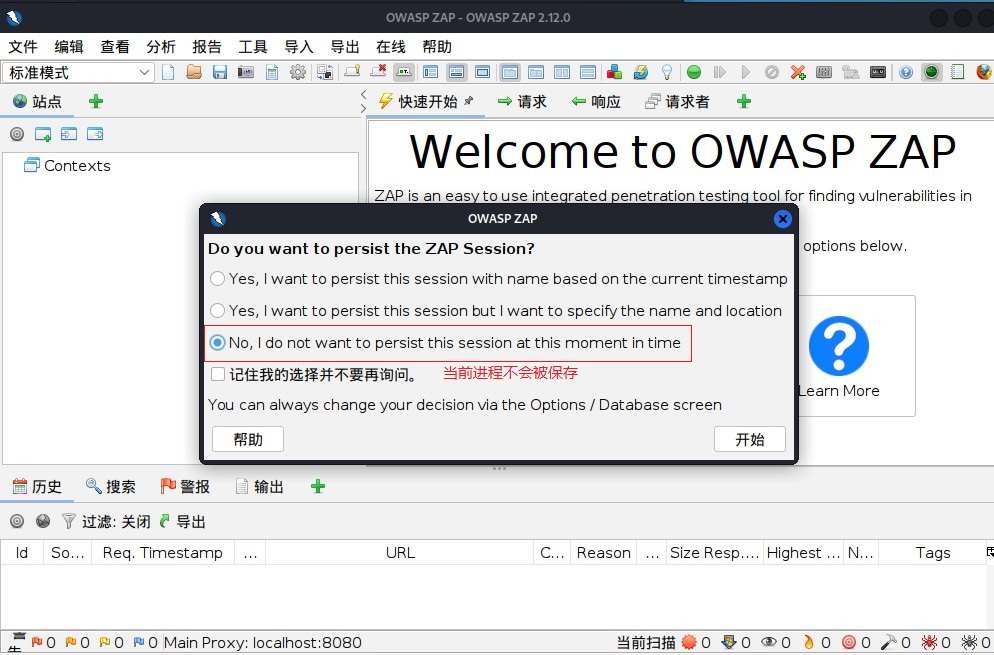Viewport: 994px width, 655px height.
Task: Switch to the 请求 tab
Action: (522, 101)
